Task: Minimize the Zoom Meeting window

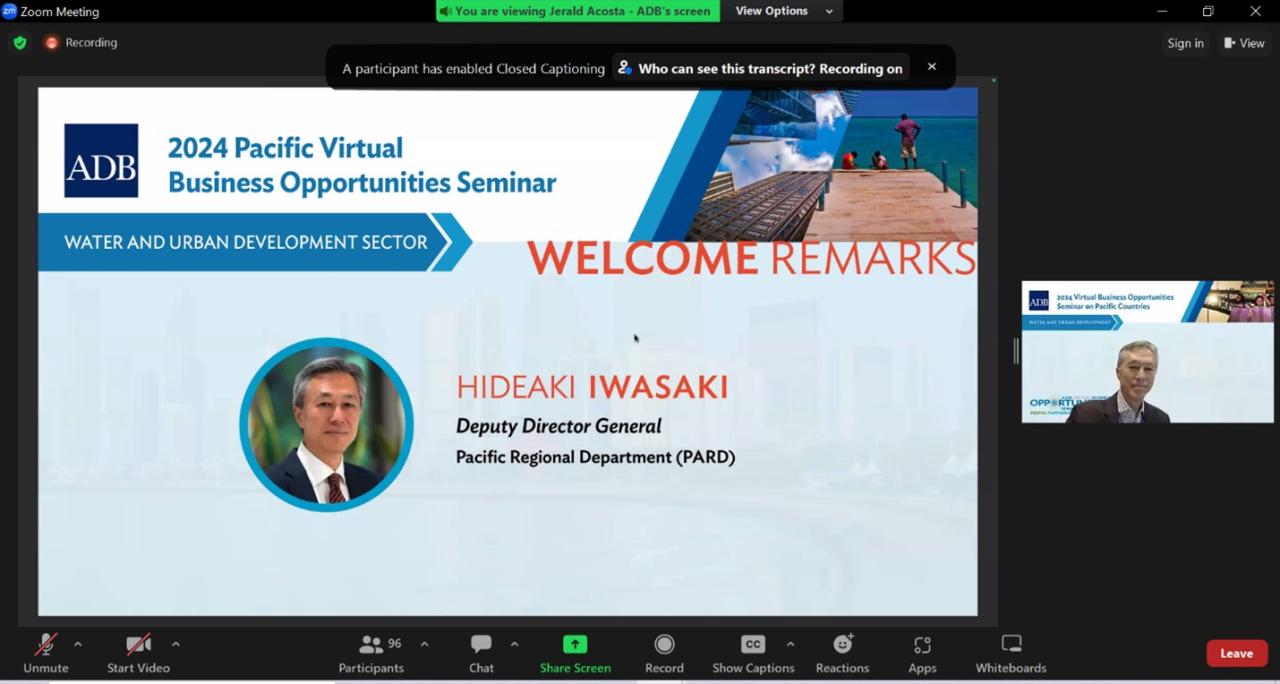Action: [x=1162, y=11]
